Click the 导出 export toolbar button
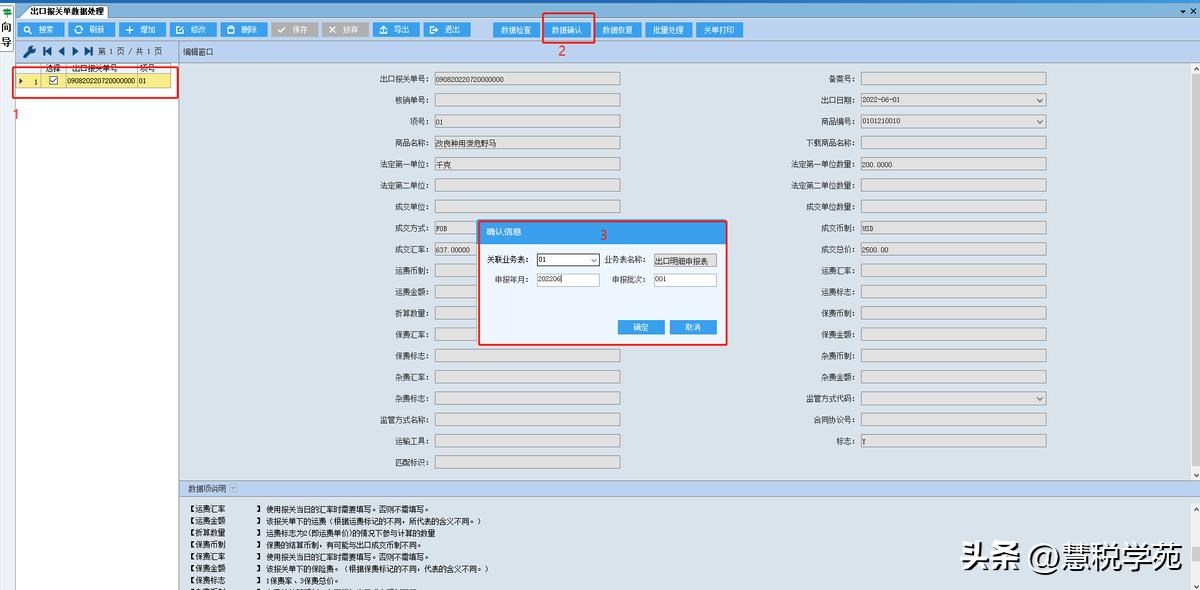Image resolution: width=1200 pixels, height=590 pixels. (397, 30)
